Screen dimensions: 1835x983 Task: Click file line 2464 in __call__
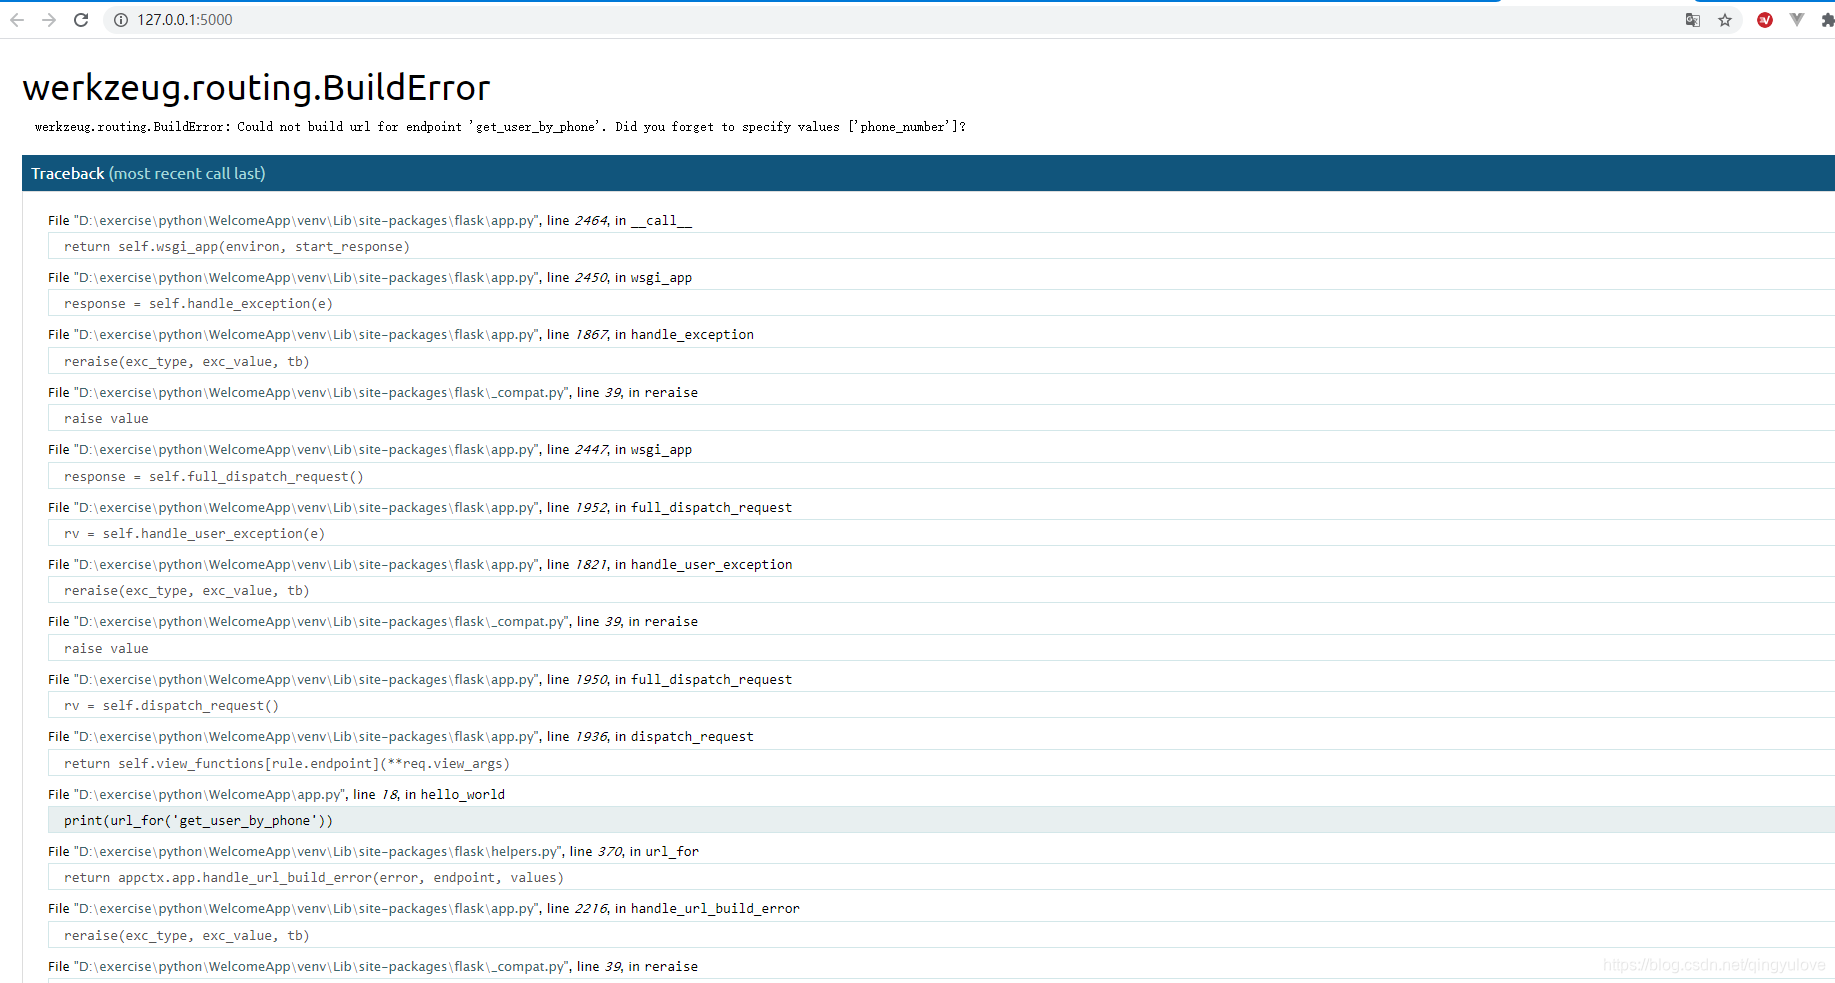[x=370, y=220]
